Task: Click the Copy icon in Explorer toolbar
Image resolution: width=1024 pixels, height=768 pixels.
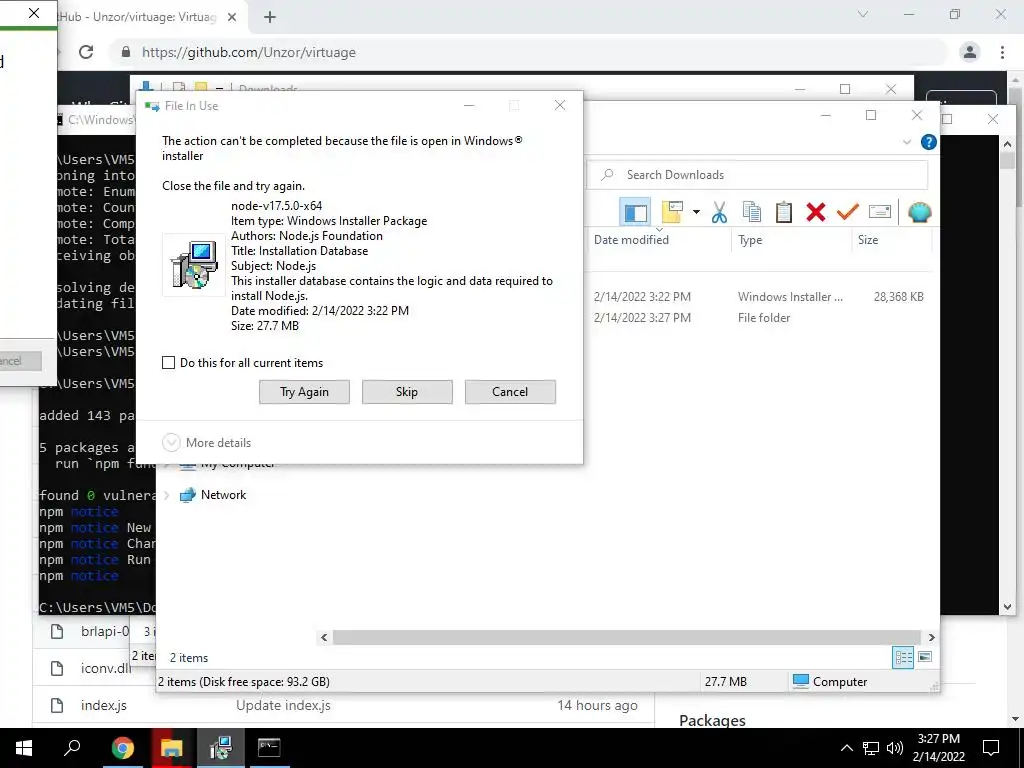Action: tap(752, 212)
